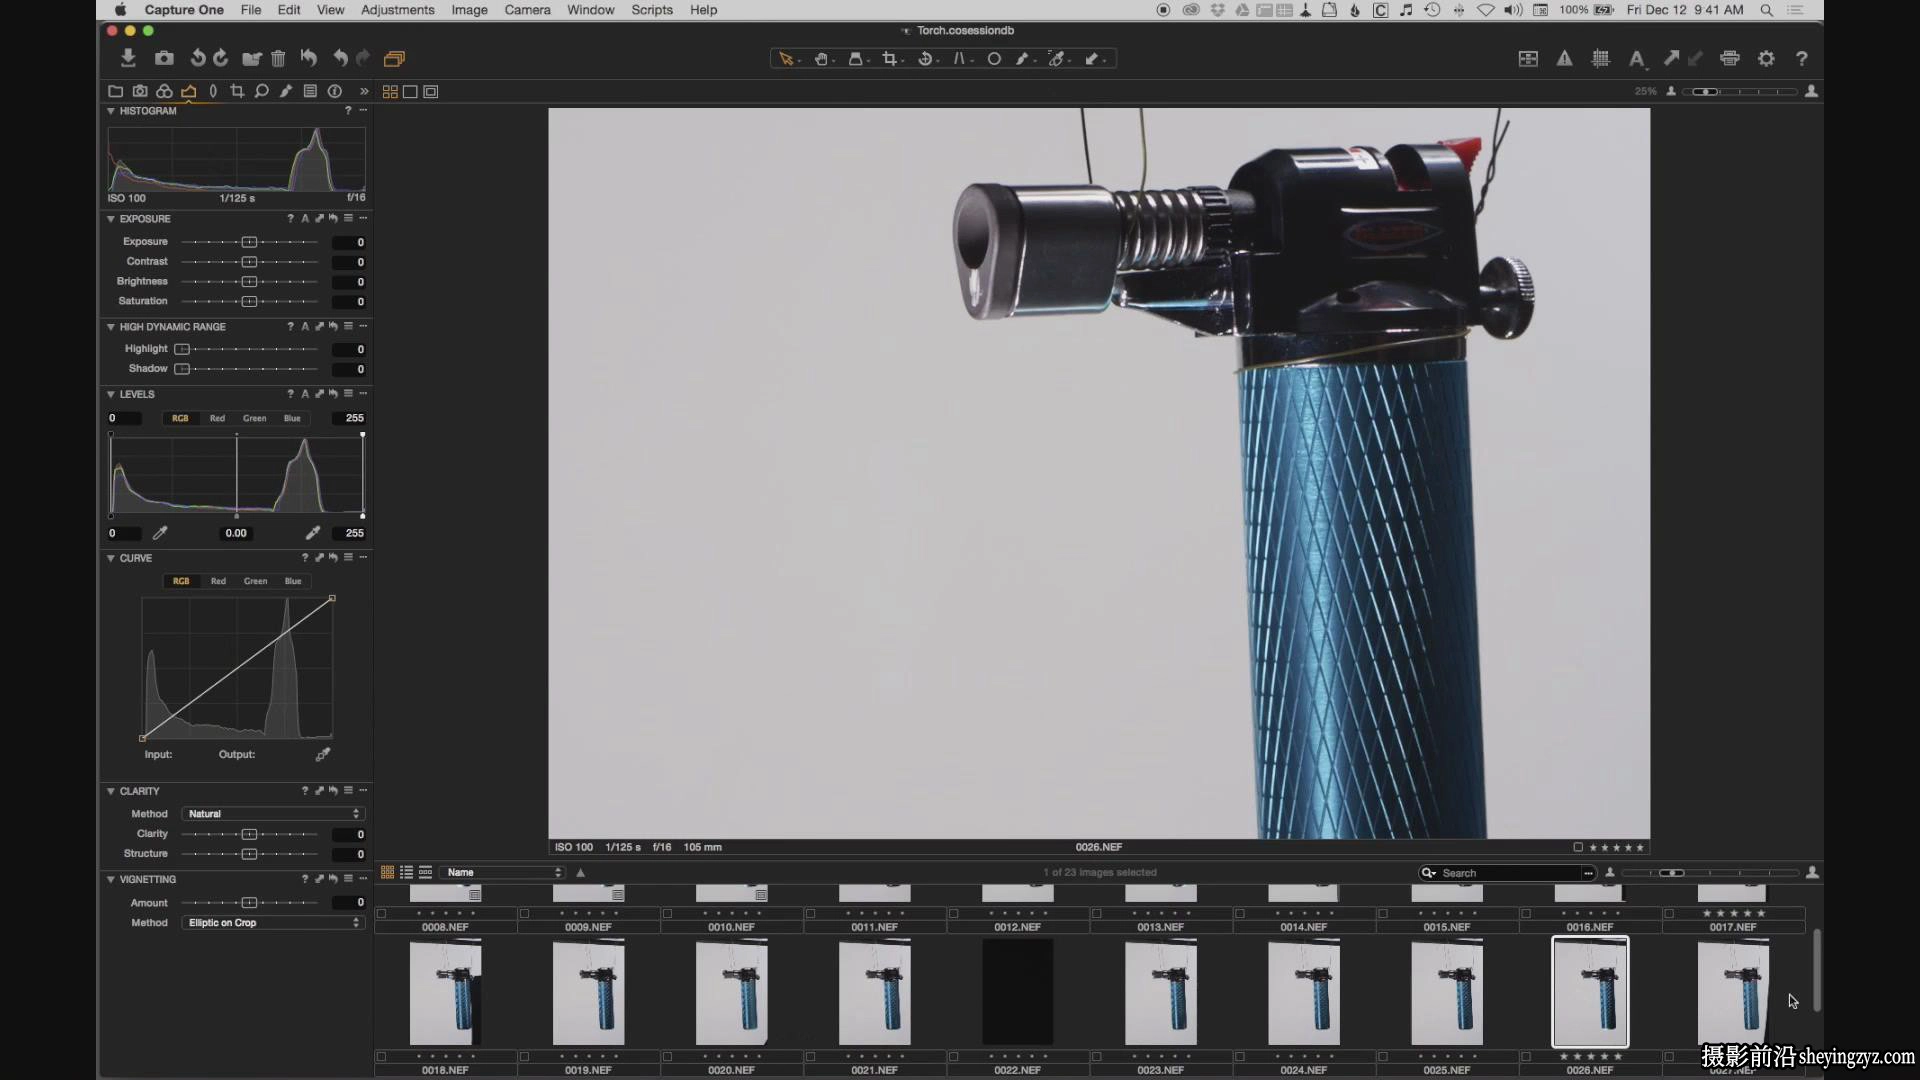
Task: Select the Pointer cursor tool
Action: [x=787, y=59]
